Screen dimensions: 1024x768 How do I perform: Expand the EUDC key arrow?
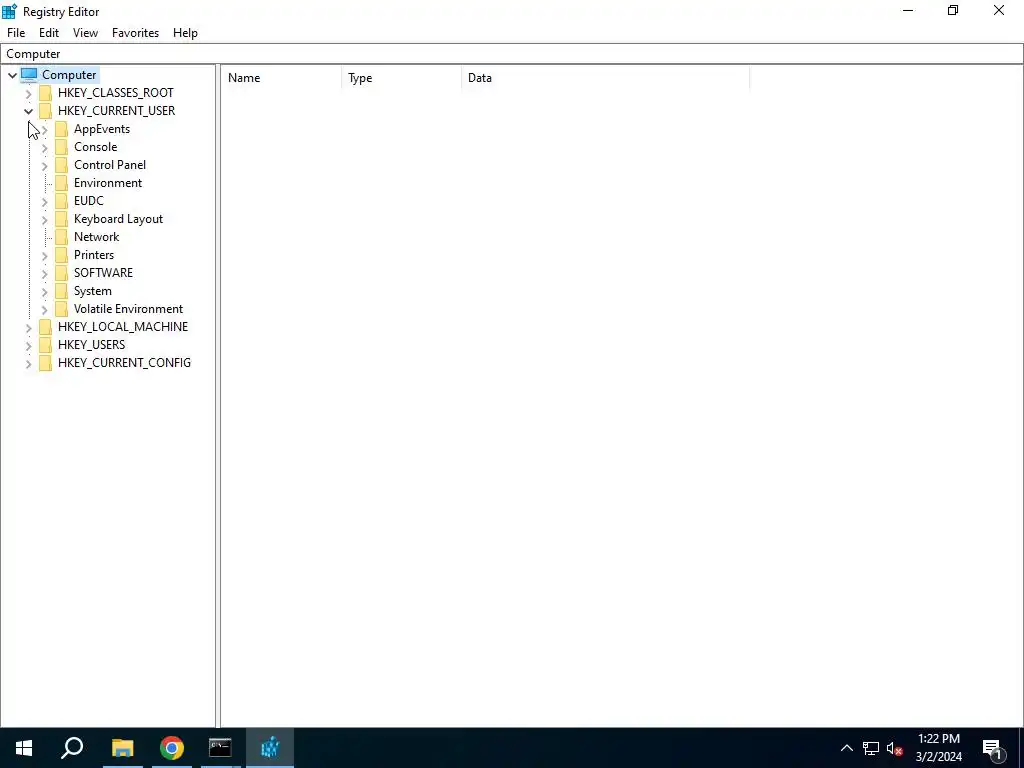click(44, 201)
